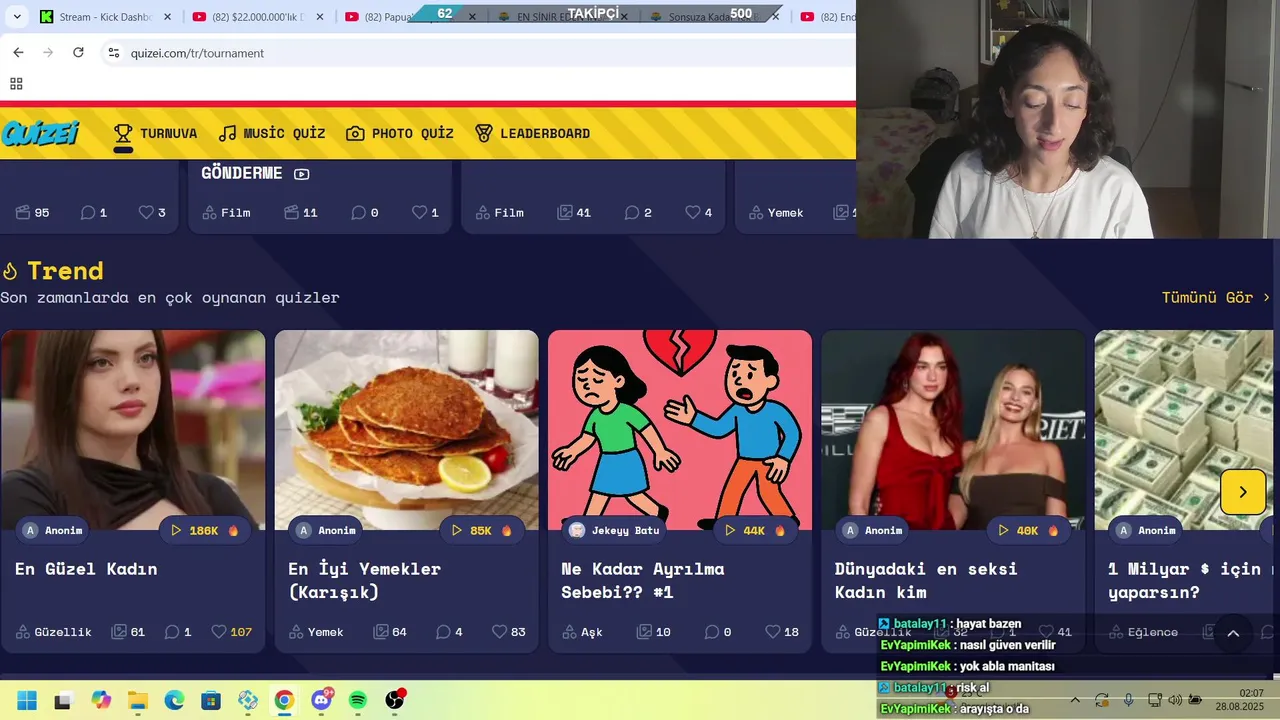Open Spotify from taskbar
The image size is (1280, 720).
tap(358, 700)
